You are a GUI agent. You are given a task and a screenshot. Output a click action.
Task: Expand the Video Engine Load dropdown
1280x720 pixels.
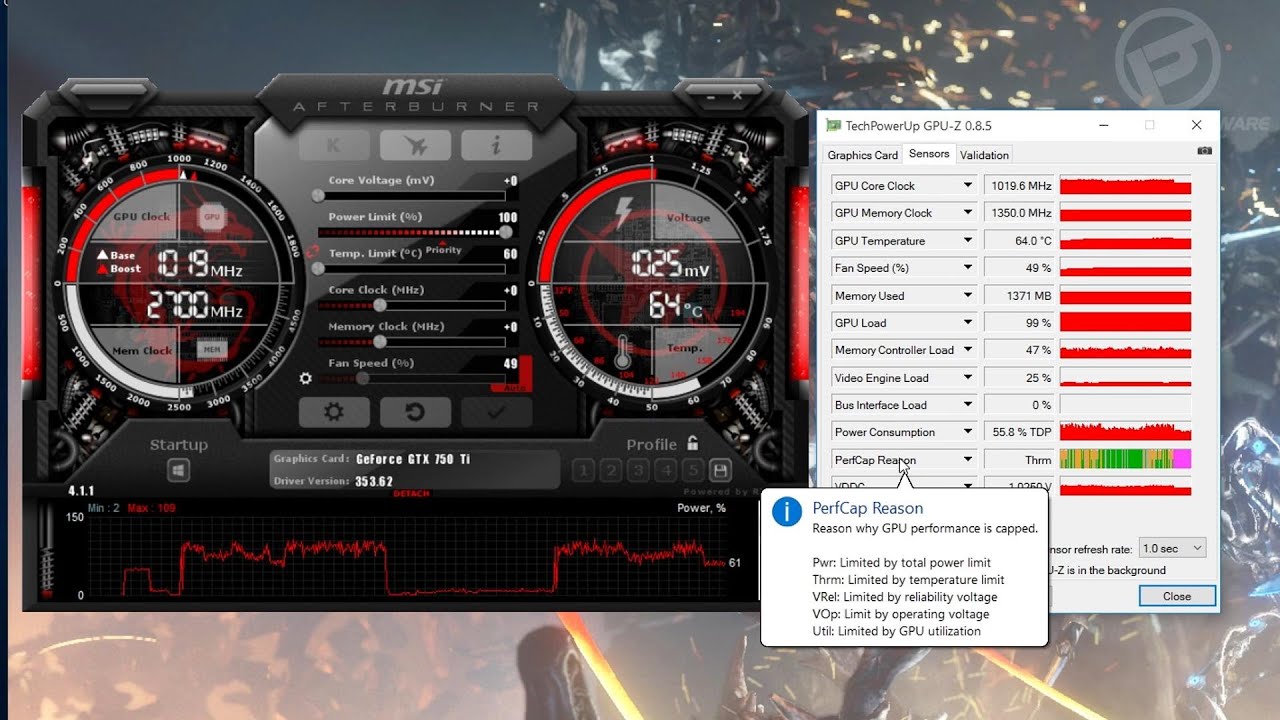tap(967, 378)
